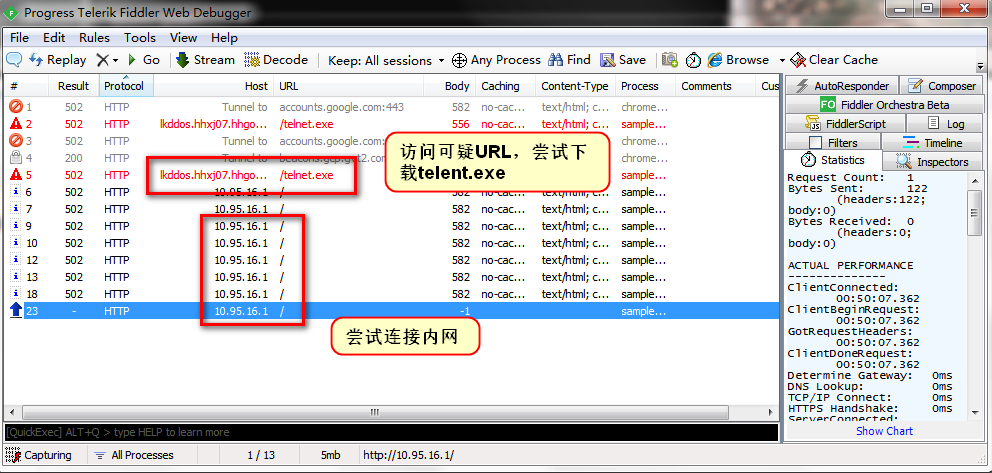Toggle Decode mode

[x=276, y=60]
